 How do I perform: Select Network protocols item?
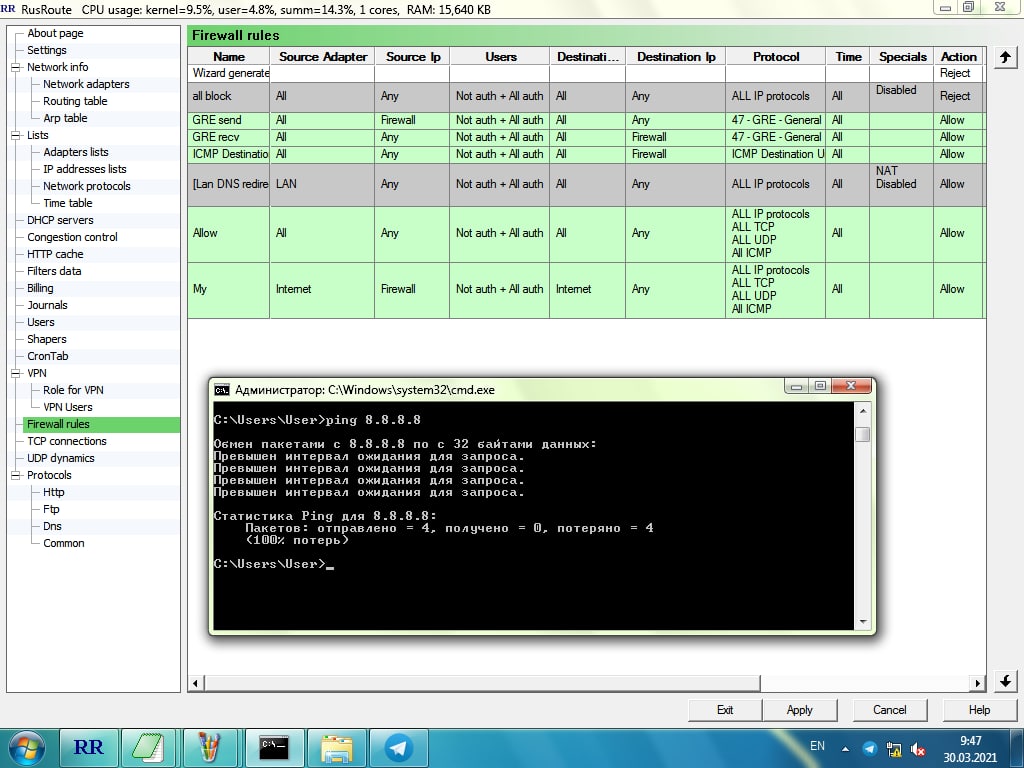[x=87, y=186]
